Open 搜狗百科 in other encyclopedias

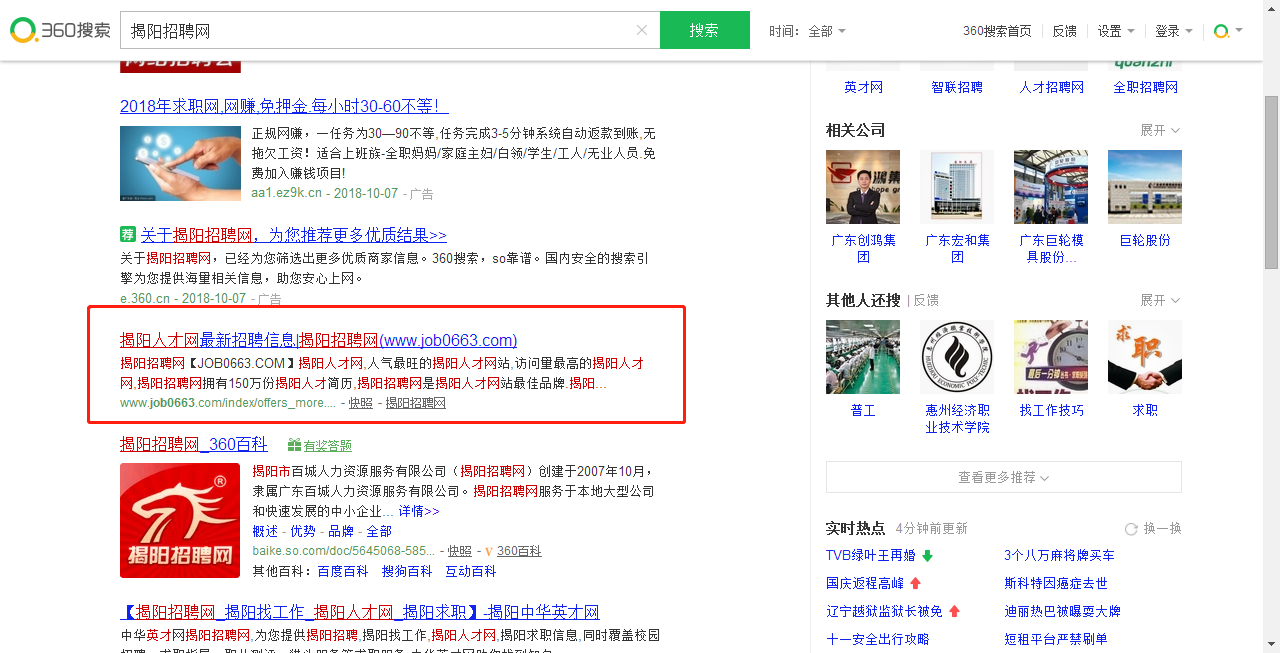point(407,571)
